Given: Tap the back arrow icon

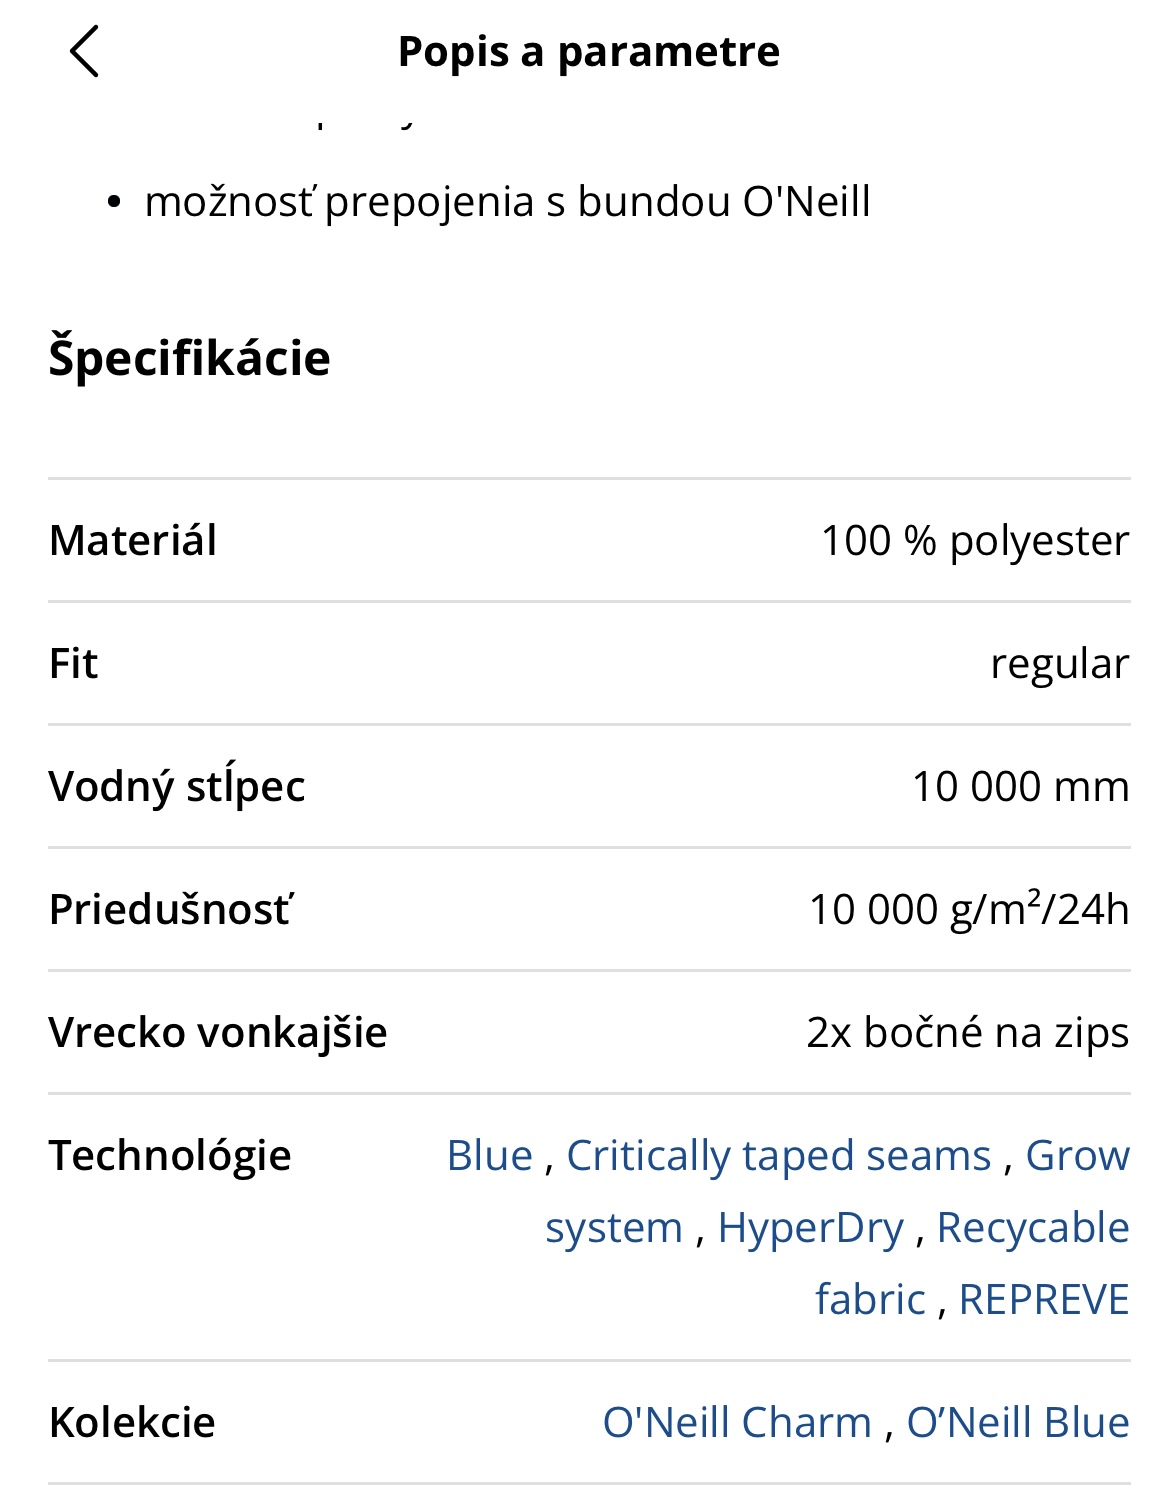Looking at the screenshot, I should [x=85, y=51].
